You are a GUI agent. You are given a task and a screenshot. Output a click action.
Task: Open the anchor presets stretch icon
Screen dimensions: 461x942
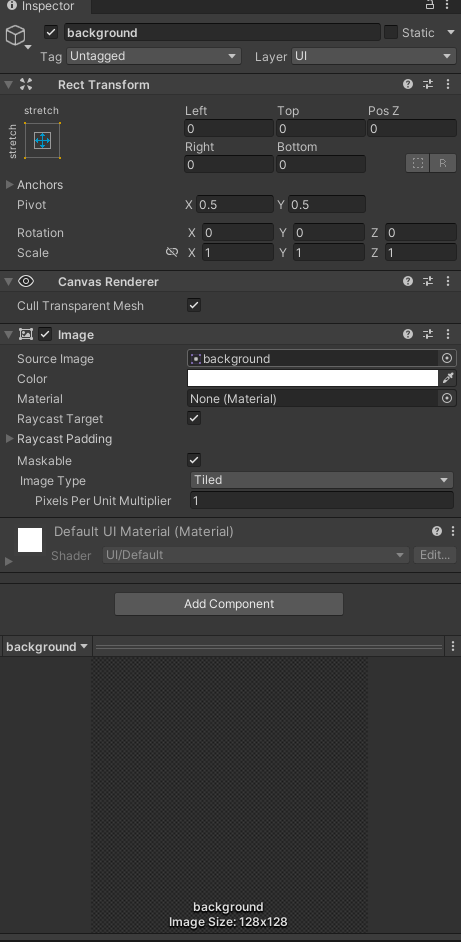[42, 141]
